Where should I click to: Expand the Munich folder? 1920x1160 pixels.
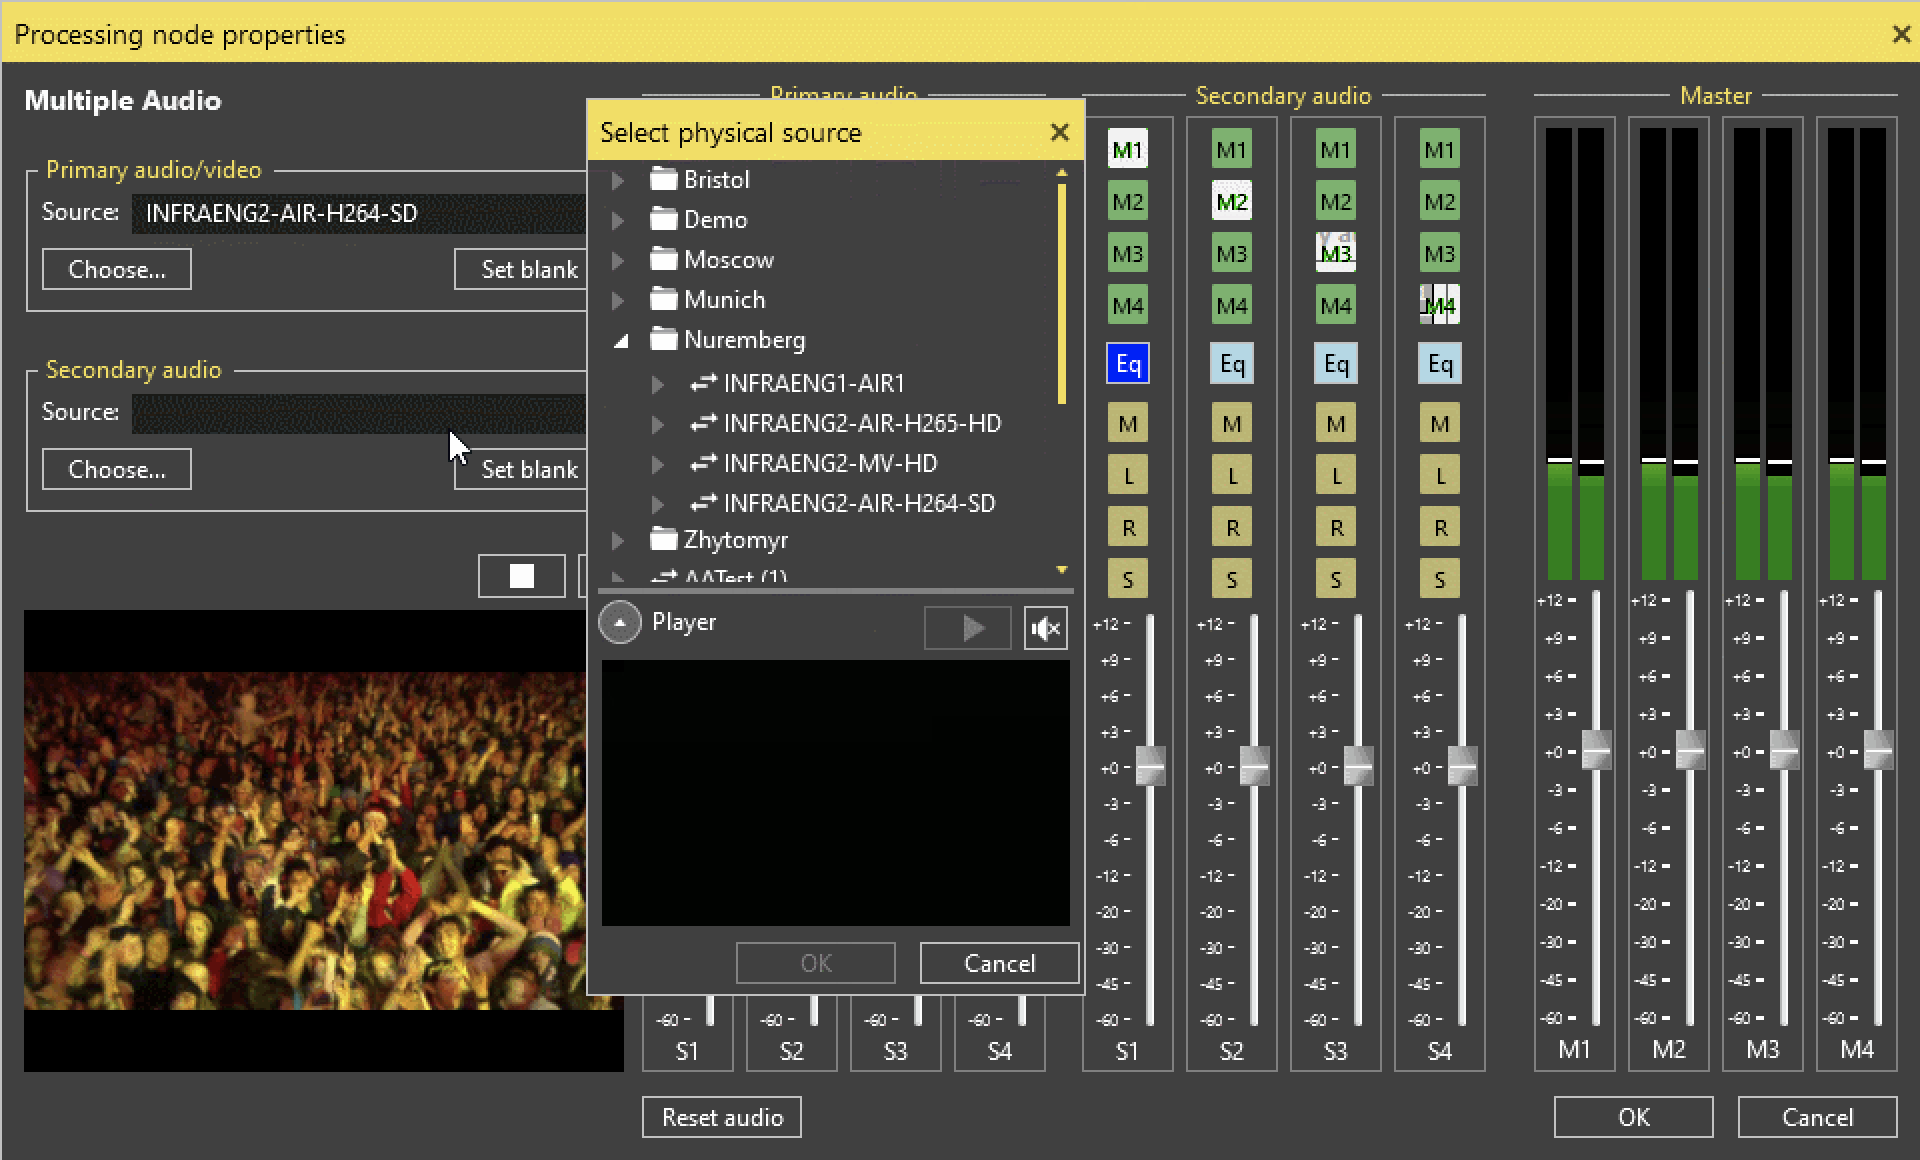pos(618,300)
